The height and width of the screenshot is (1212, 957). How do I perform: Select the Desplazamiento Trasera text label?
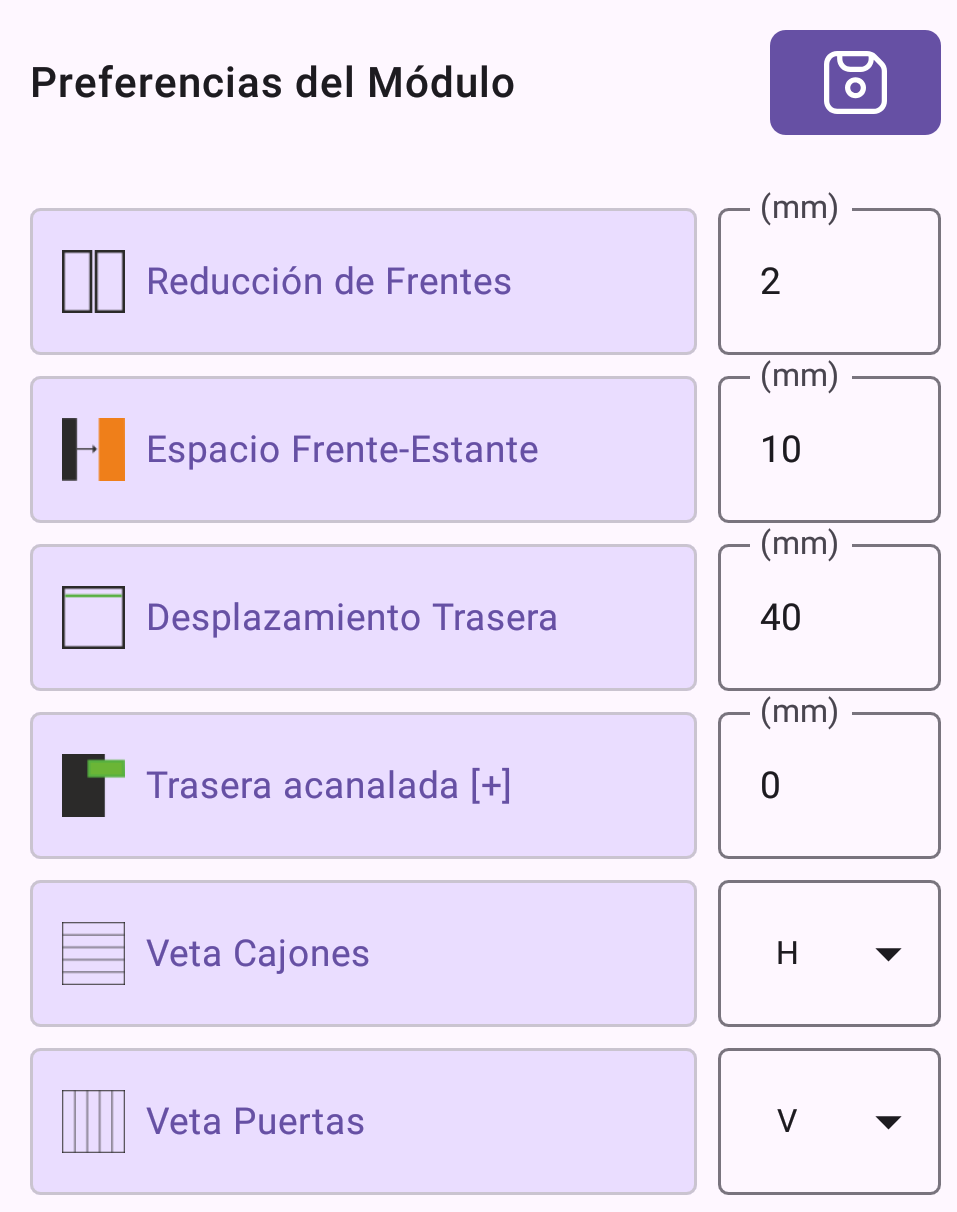click(351, 618)
